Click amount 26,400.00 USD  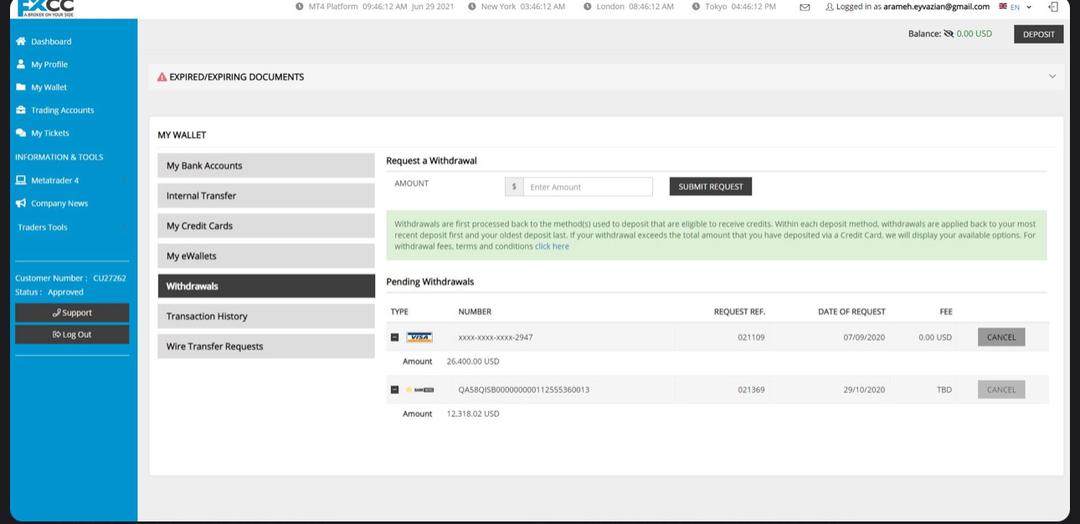(473, 361)
